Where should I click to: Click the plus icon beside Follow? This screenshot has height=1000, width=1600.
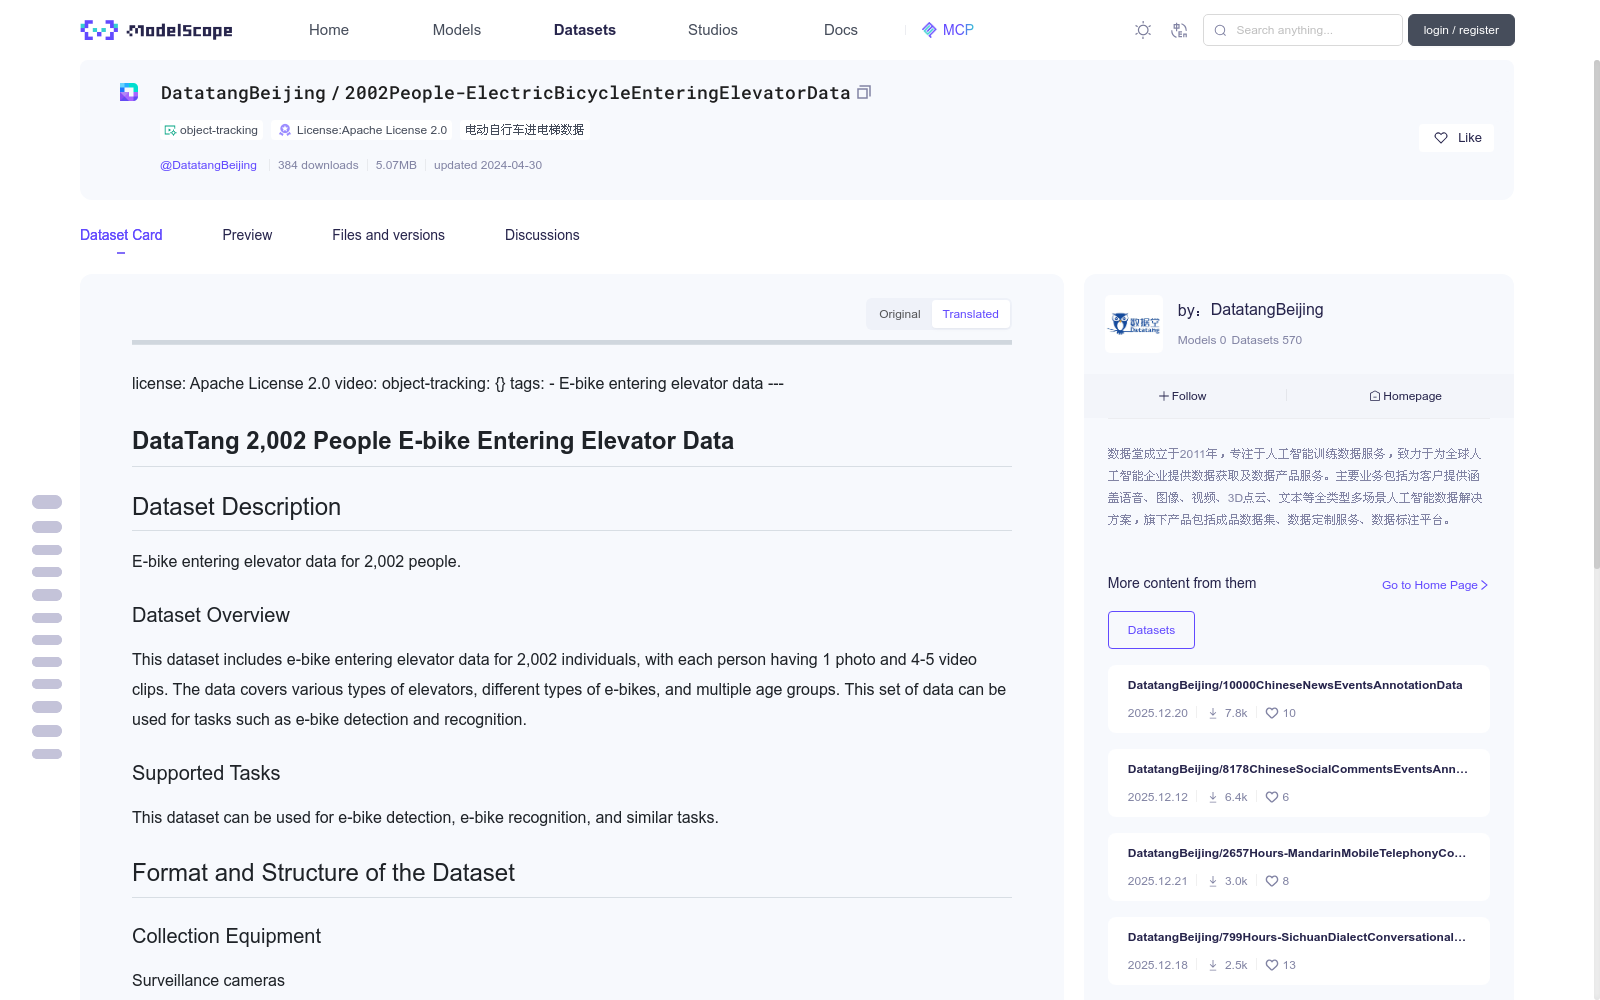click(x=1164, y=396)
